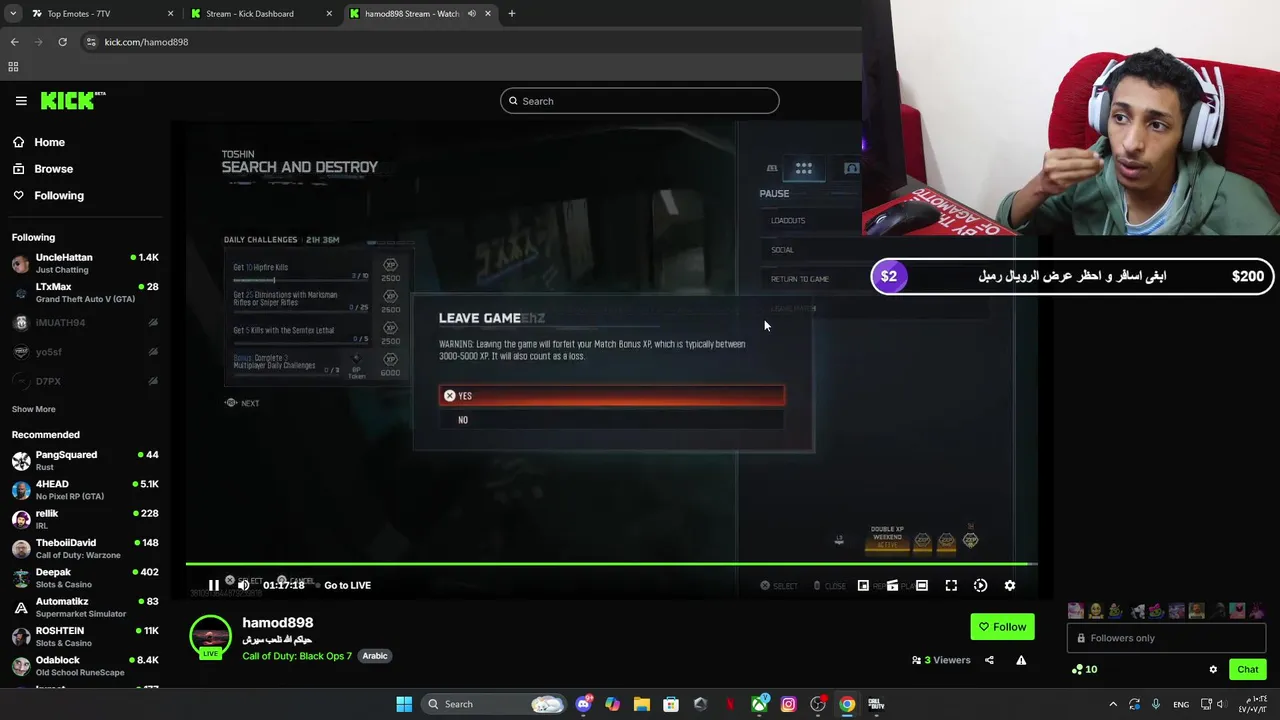Screen dimensions: 1280x720
Task: Navigate to Home in the sidebar
Action: click(x=48, y=142)
